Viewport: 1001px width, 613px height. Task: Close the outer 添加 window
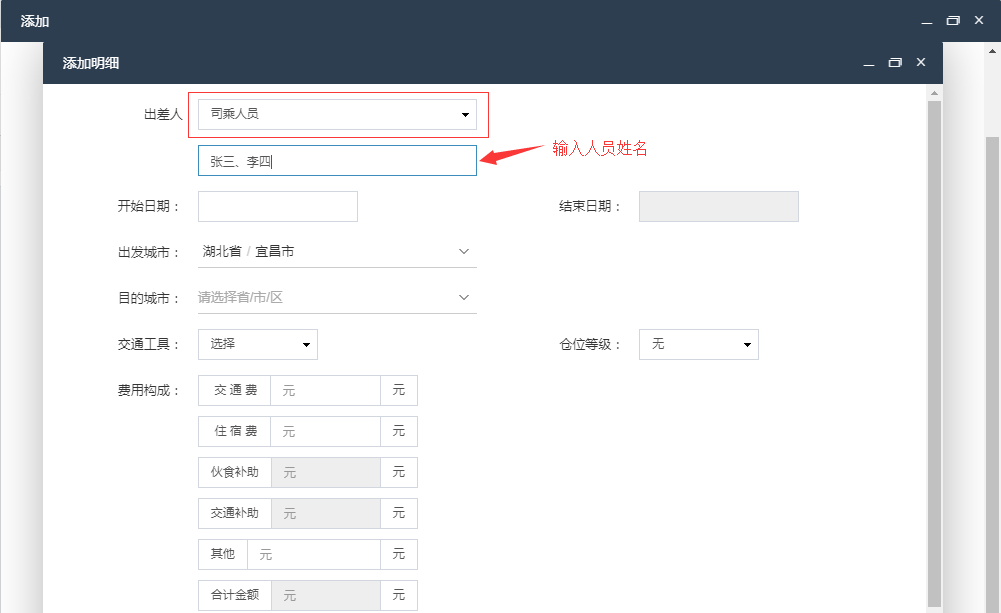pos(979,20)
